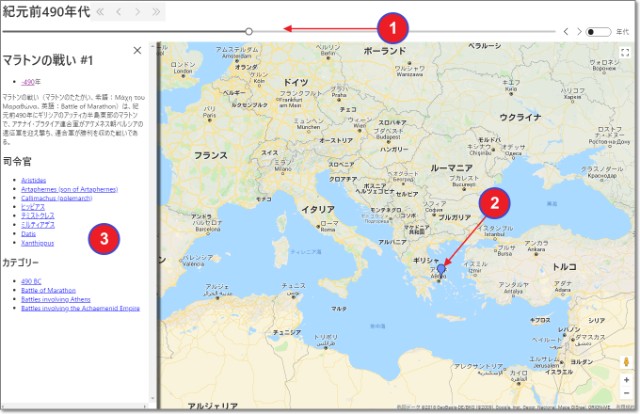The height and width of the screenshot is (414, 640).
Task: Step timeline back using left chevron near toggle
Action: tap(566, 32)
